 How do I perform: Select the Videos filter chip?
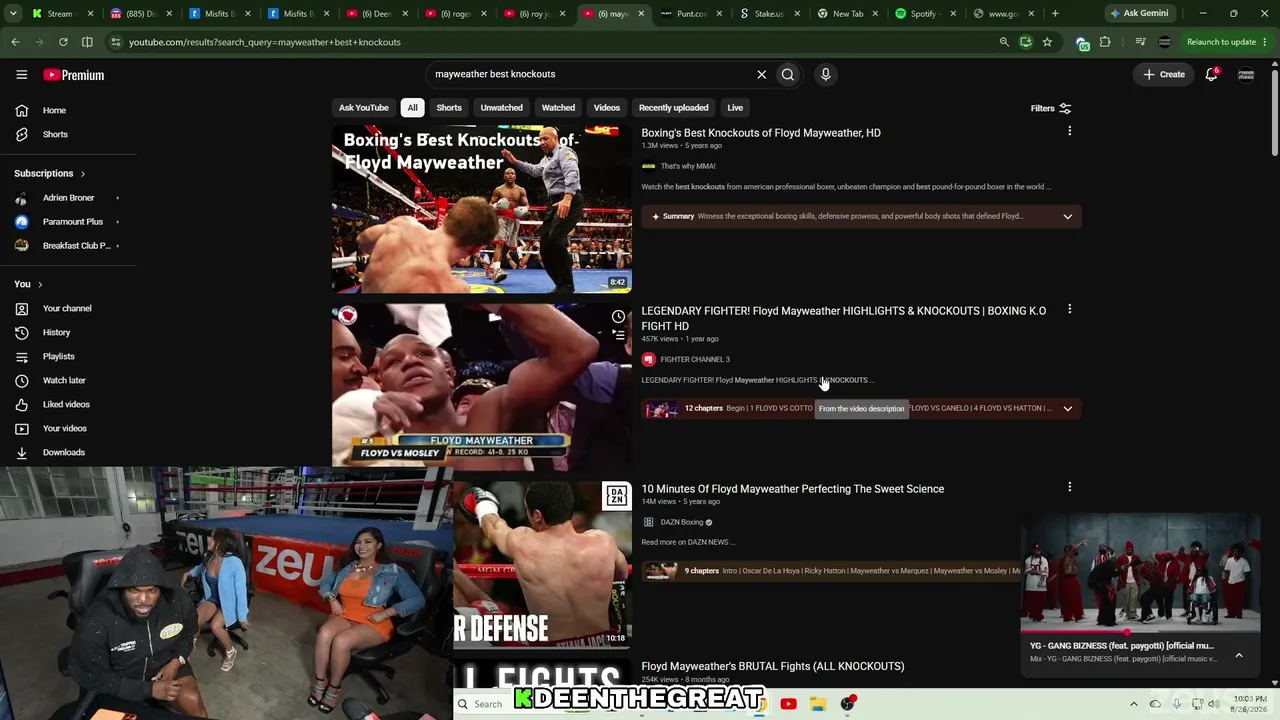click(x=607, y=108)
